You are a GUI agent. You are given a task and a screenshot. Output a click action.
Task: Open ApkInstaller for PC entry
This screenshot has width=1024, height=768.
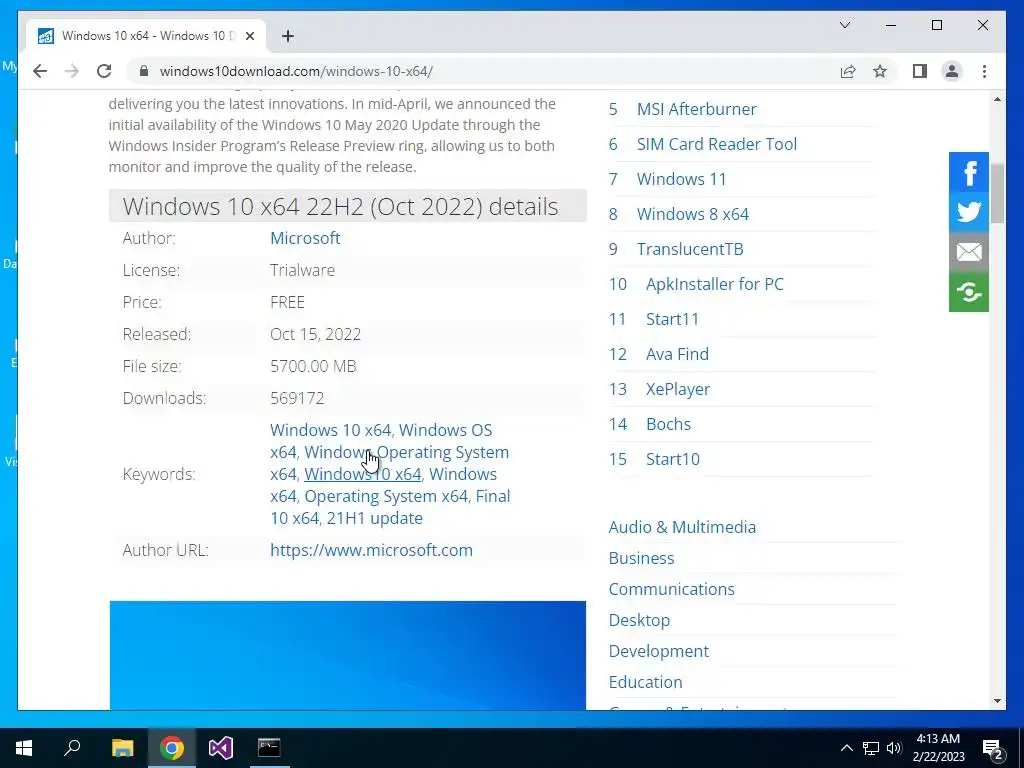click(715, 284)
